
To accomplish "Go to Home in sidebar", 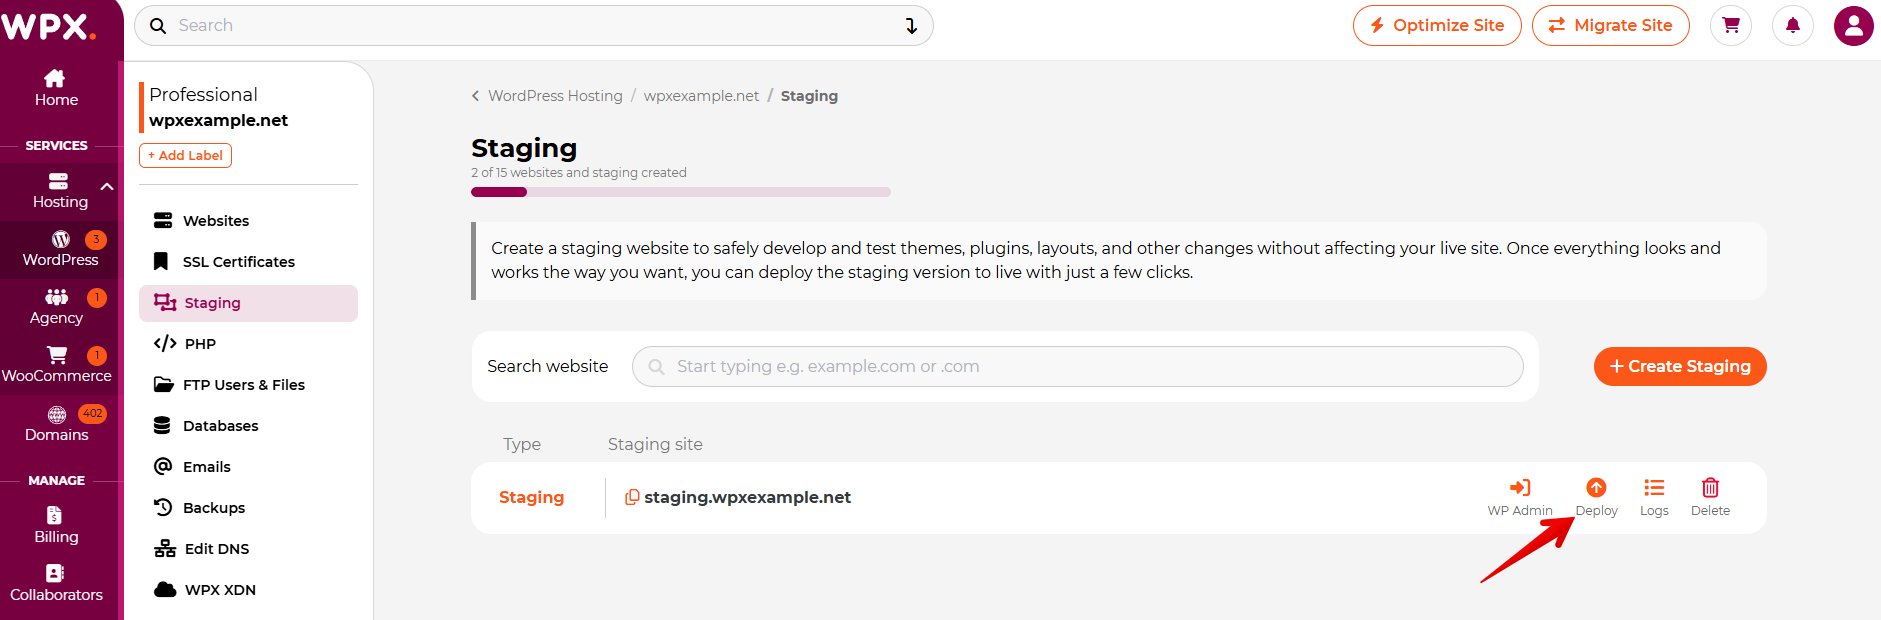I will (x=56, y=88).
